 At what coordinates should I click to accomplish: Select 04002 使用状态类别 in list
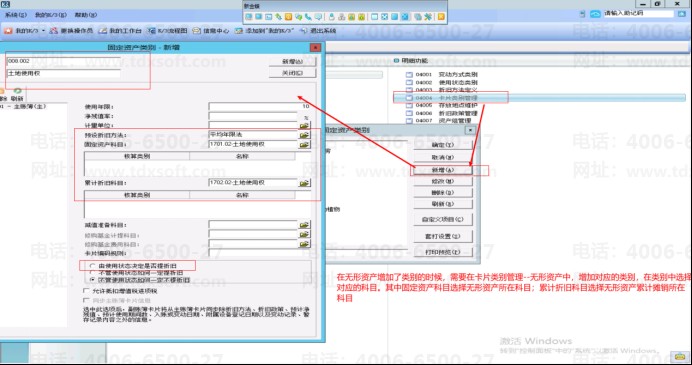tap(442, 83)
